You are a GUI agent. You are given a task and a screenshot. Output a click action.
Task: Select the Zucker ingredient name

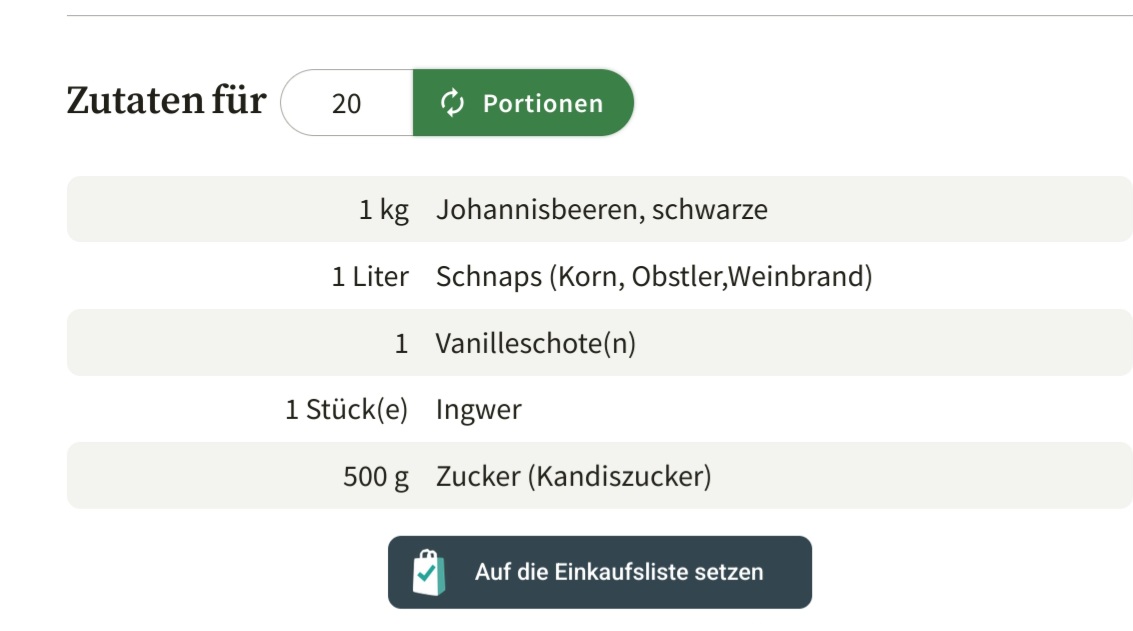tap(573, 477)
